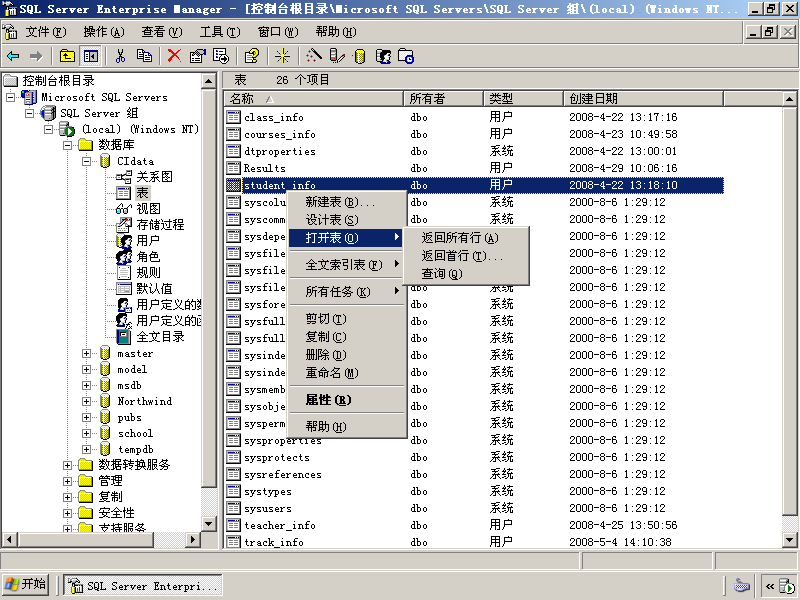Go up one level with the folder toolbar icon
This screenshot has width=800, height=600.
pyautogui.click(x=67, y=56)
